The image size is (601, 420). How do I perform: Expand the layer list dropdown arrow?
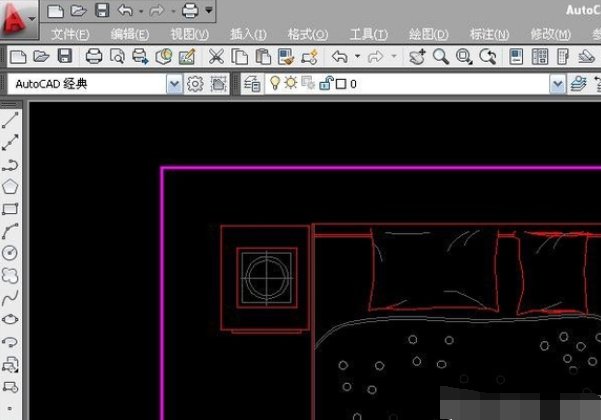click(557, 84)
